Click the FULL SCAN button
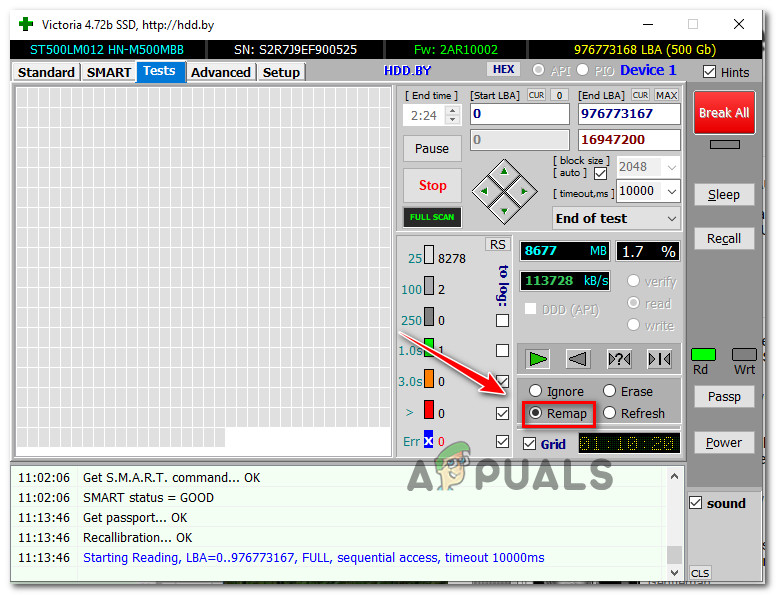 [x=432, y=217]
